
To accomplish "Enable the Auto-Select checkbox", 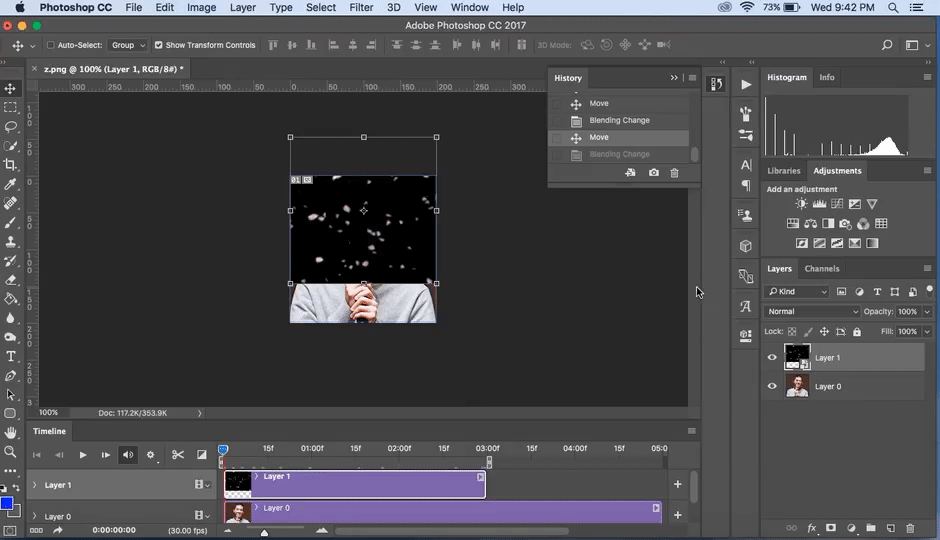I will tap(51, 46).
